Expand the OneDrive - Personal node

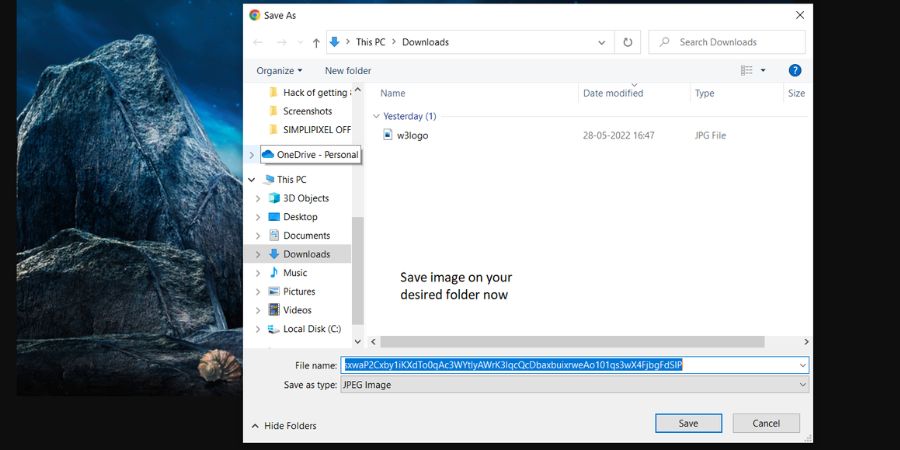251,154
